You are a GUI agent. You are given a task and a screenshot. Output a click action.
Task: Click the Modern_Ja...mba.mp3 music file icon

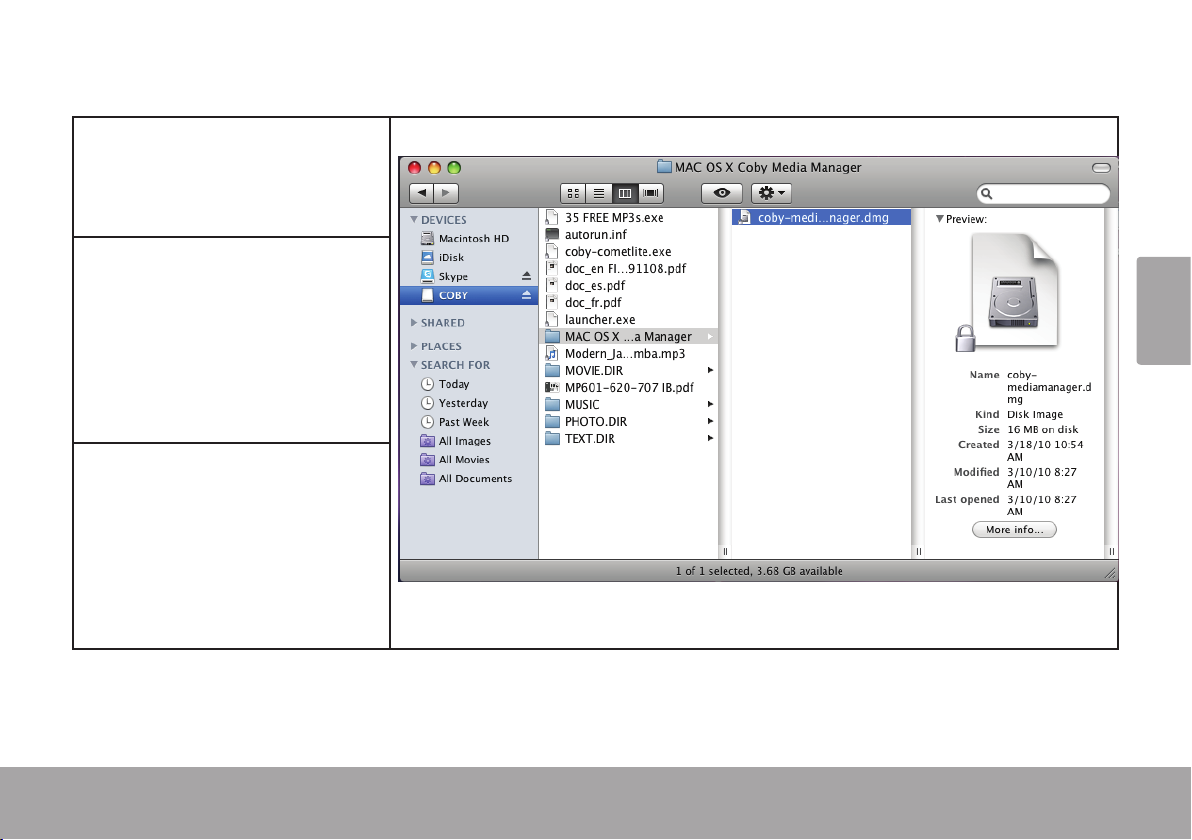click(553, 353)
